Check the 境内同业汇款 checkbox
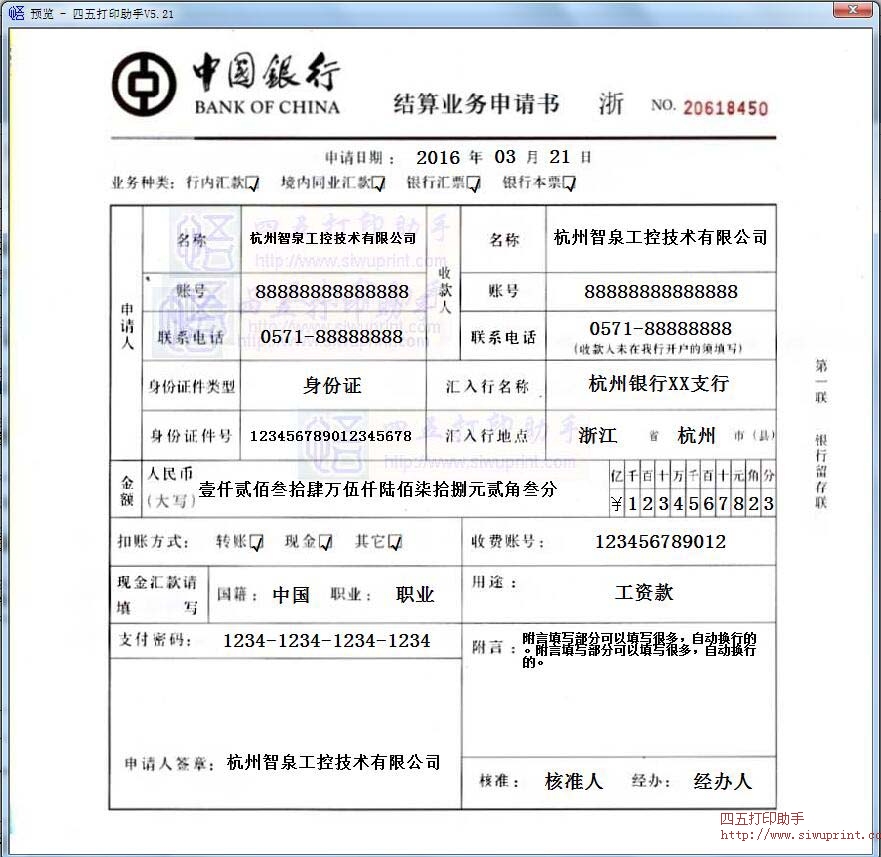The image size is (881, 857). tap(380, 183)
